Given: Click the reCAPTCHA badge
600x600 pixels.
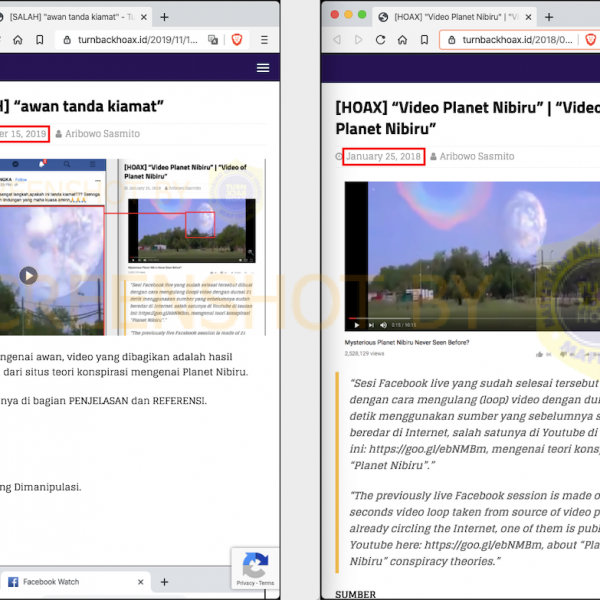Looking at the screenshot, I should pyautogui.click(x=255, y=568).
